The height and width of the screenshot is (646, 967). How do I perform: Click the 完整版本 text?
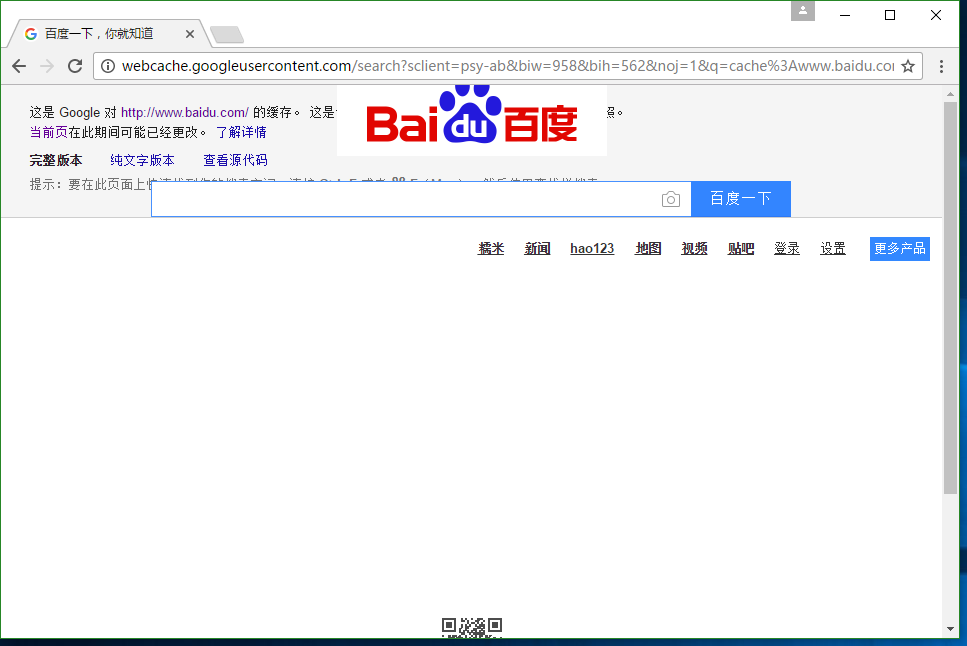pos(56,160)
